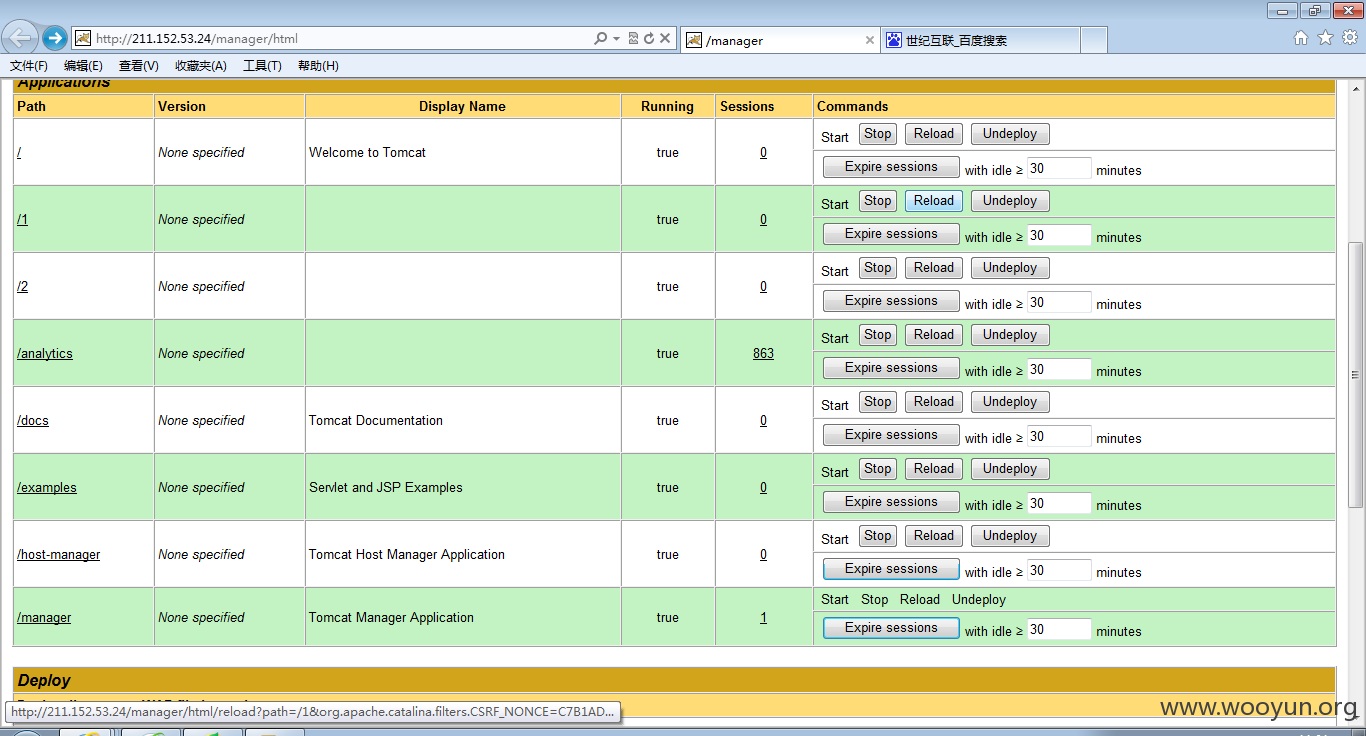Stop the /host-manager application
This screenshot has width=1366, height=736.
(878, 536)
